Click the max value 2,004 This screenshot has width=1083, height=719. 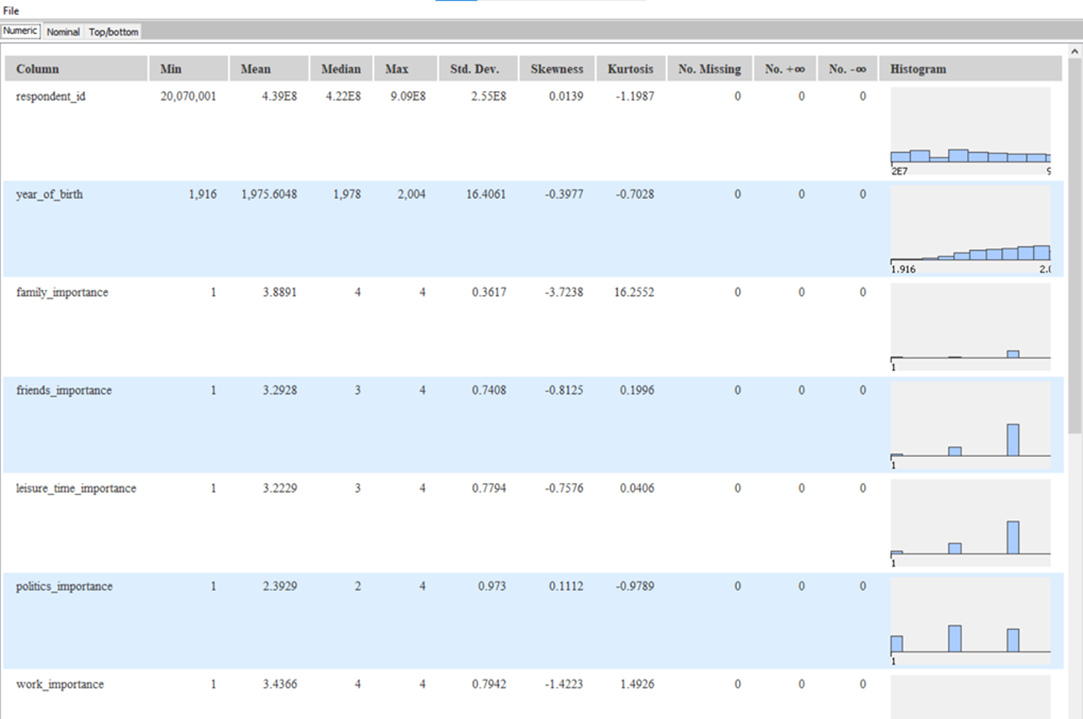pyautogui.click(x=411, y=194)
